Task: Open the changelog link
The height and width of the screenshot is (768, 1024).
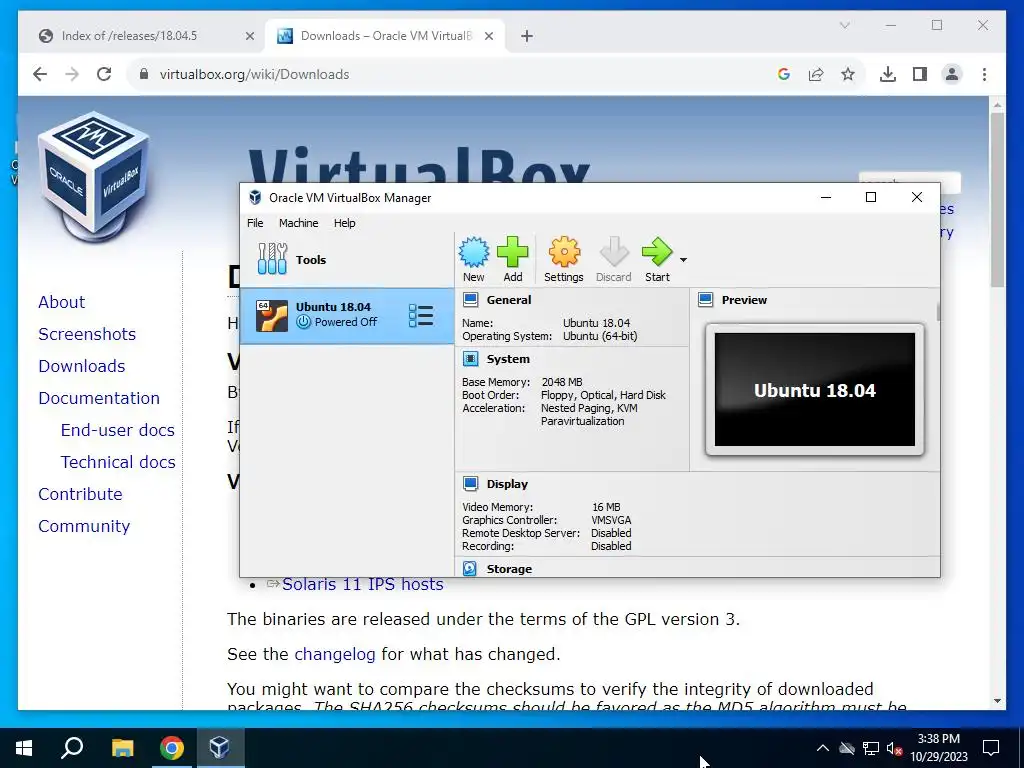Action: (334, 654)
